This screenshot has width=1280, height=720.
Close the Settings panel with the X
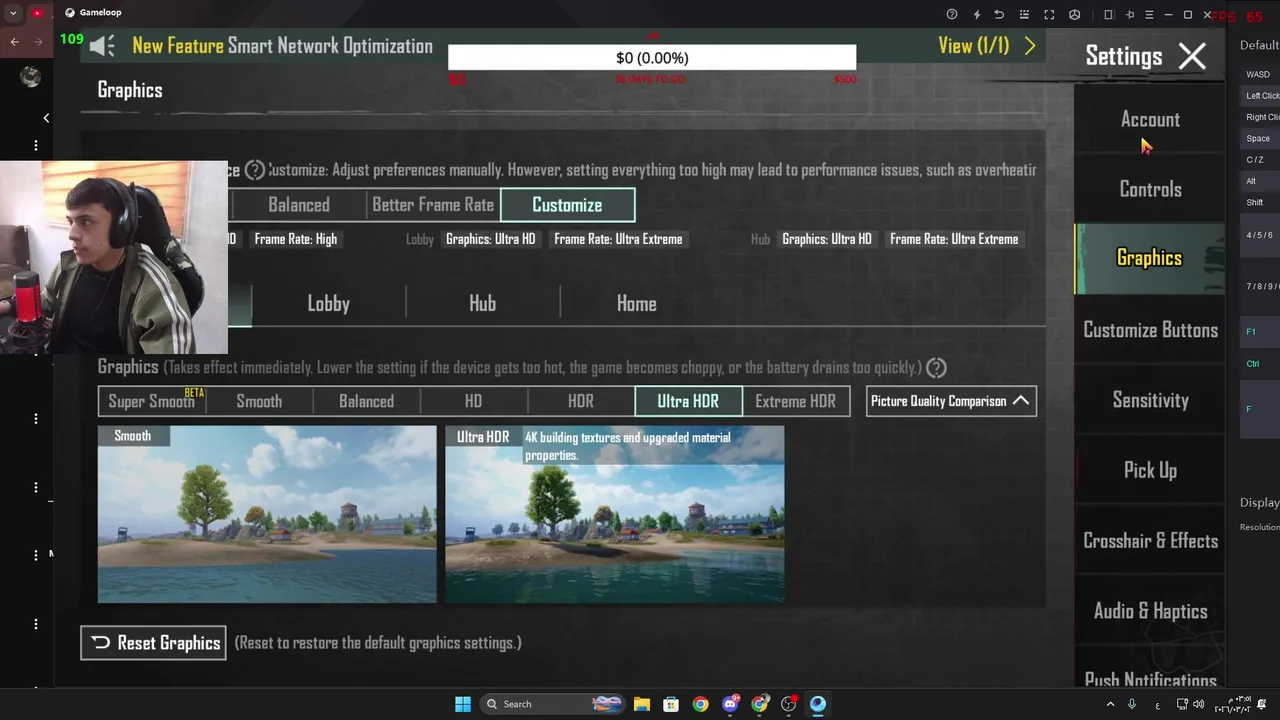(x=1192, y=57)
